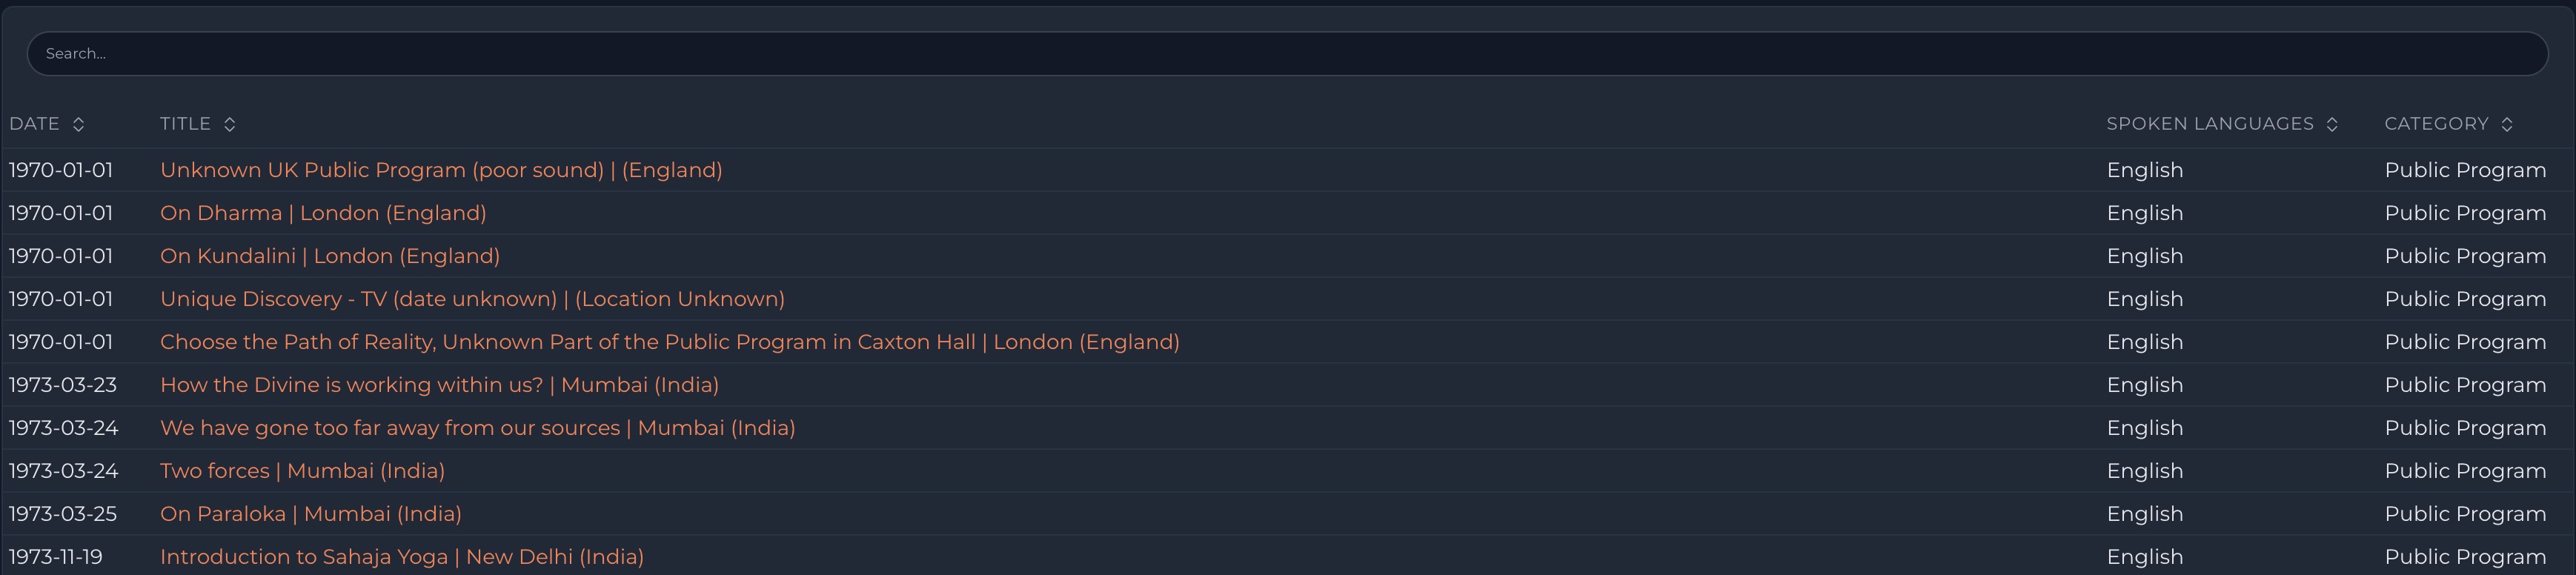
Task: Focus the Search input field
Action: 1286,53
